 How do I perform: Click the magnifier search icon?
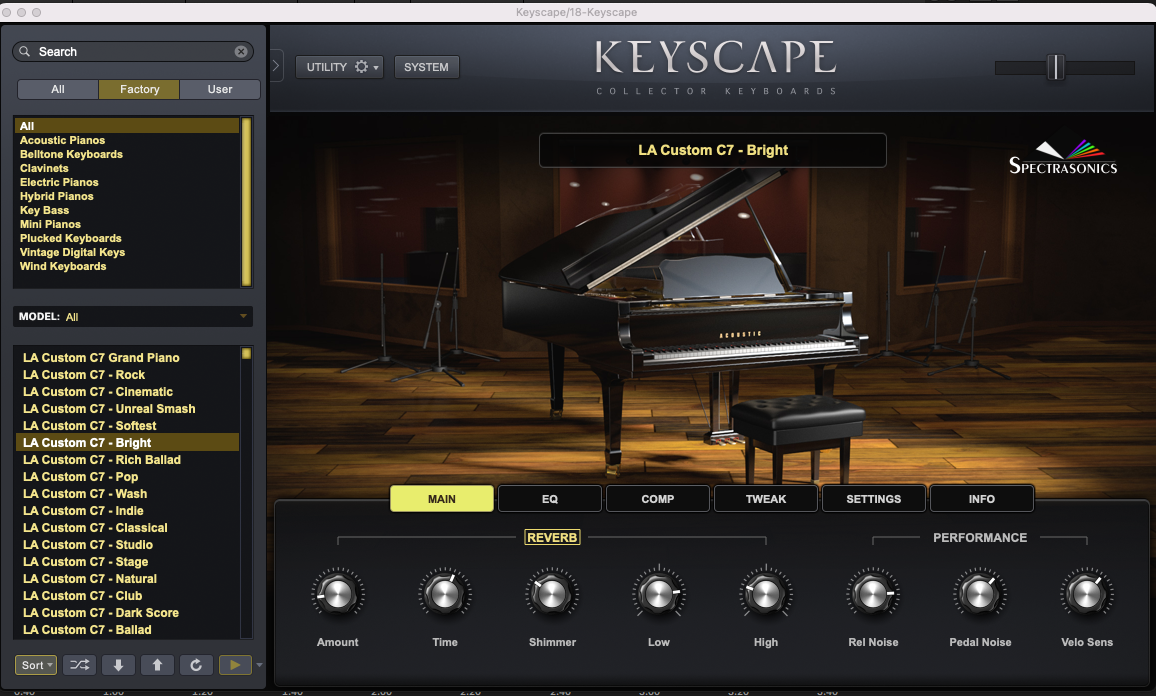pyautogui.click(x=24, y=52)
